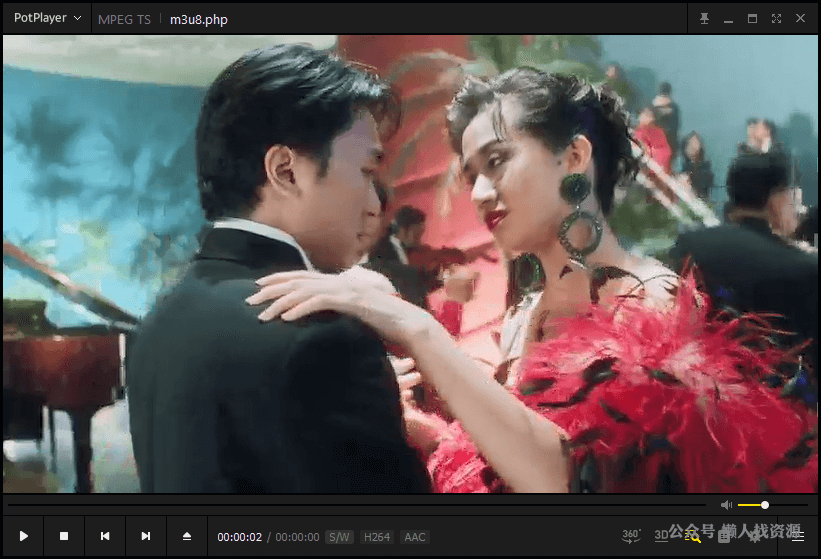Stop the video with the Stop button
Image resolution: width=821 pixels, height=559 pixels.
coord(64,536)
